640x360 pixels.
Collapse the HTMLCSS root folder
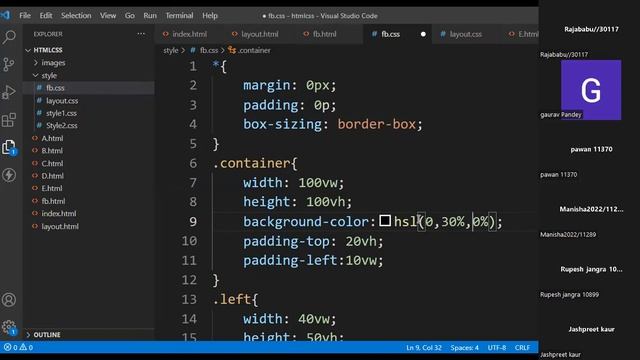click(48, 50)
